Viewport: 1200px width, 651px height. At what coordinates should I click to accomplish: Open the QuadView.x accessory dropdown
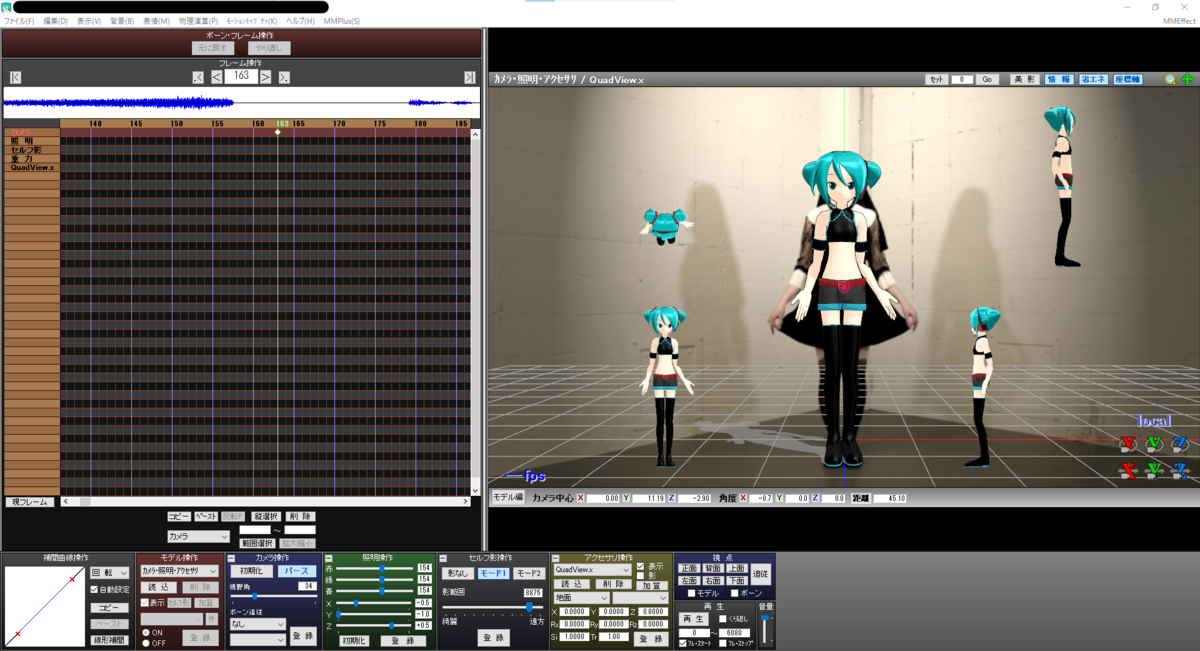click(593, 569)
